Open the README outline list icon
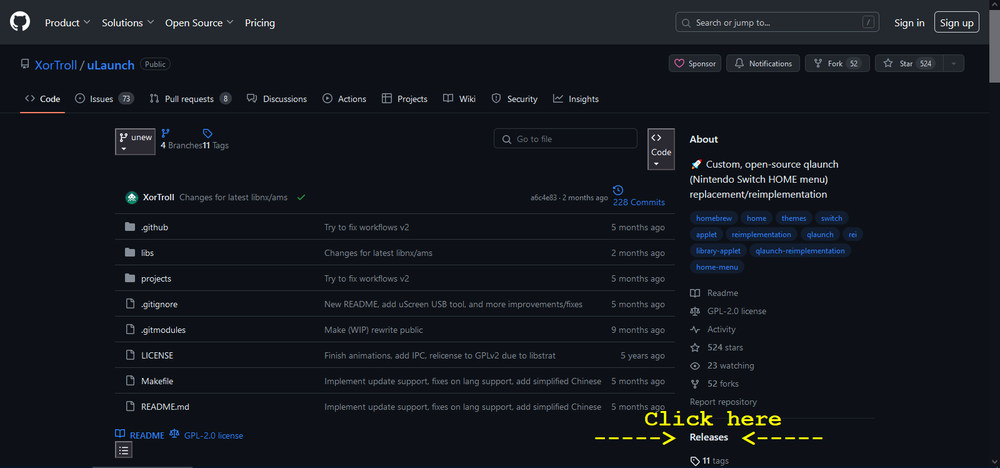1000x468 pixels. pos(124,450)
